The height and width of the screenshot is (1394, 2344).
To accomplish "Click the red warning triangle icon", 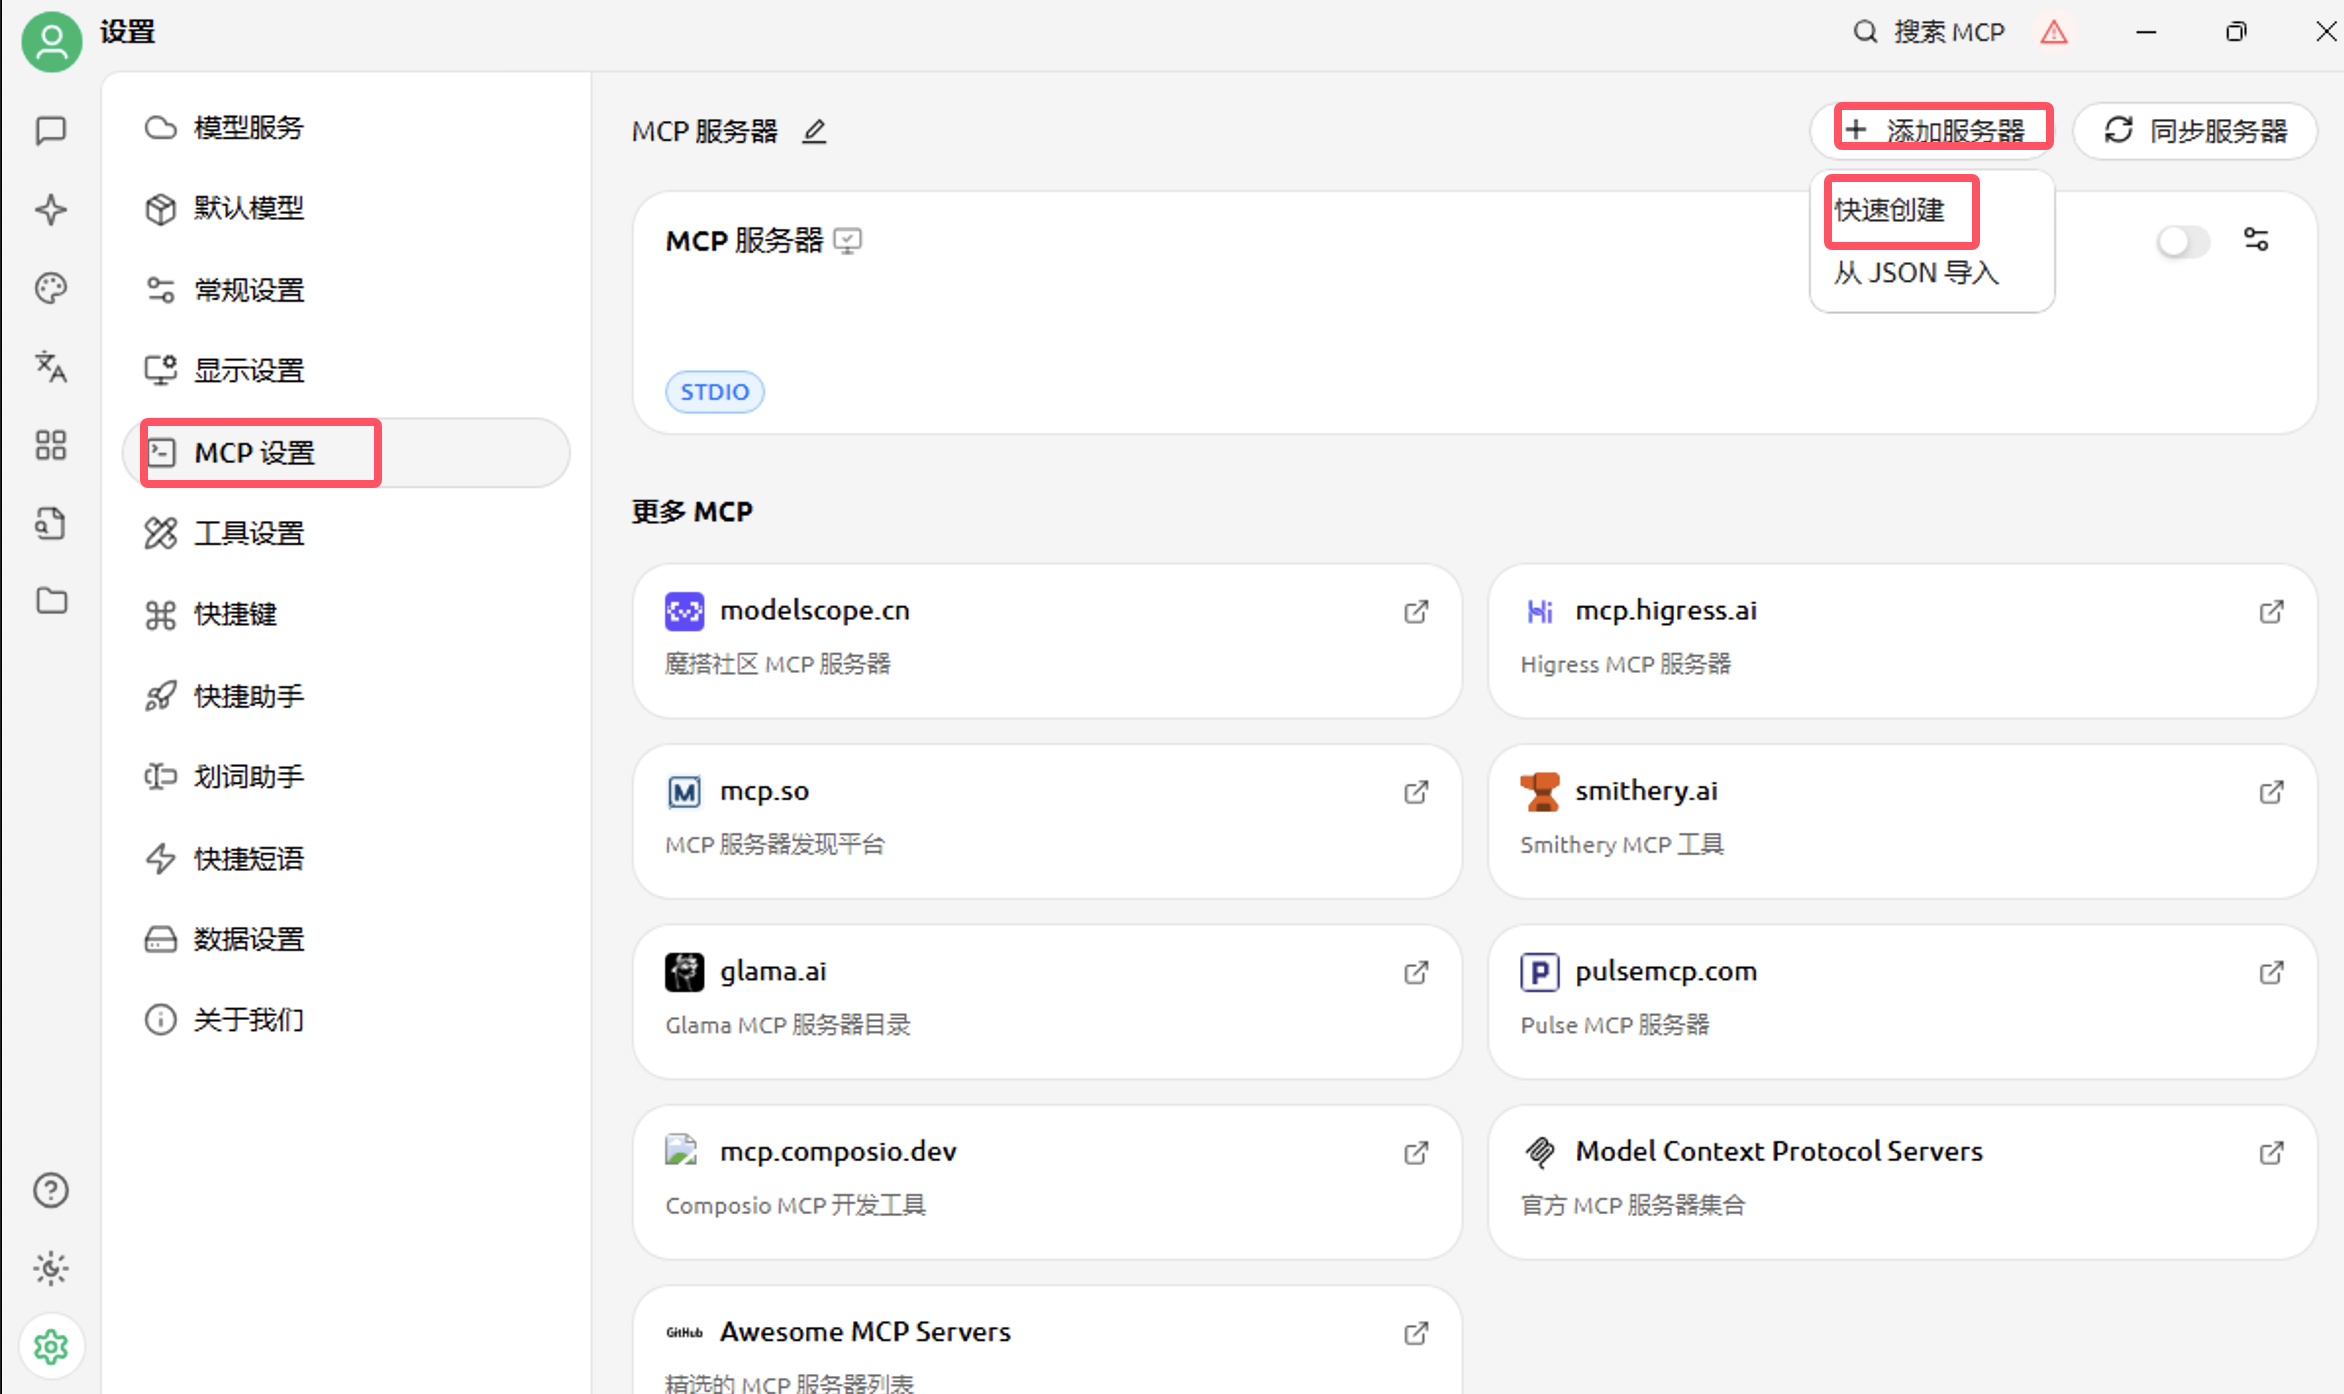I will pos(2054,32).
